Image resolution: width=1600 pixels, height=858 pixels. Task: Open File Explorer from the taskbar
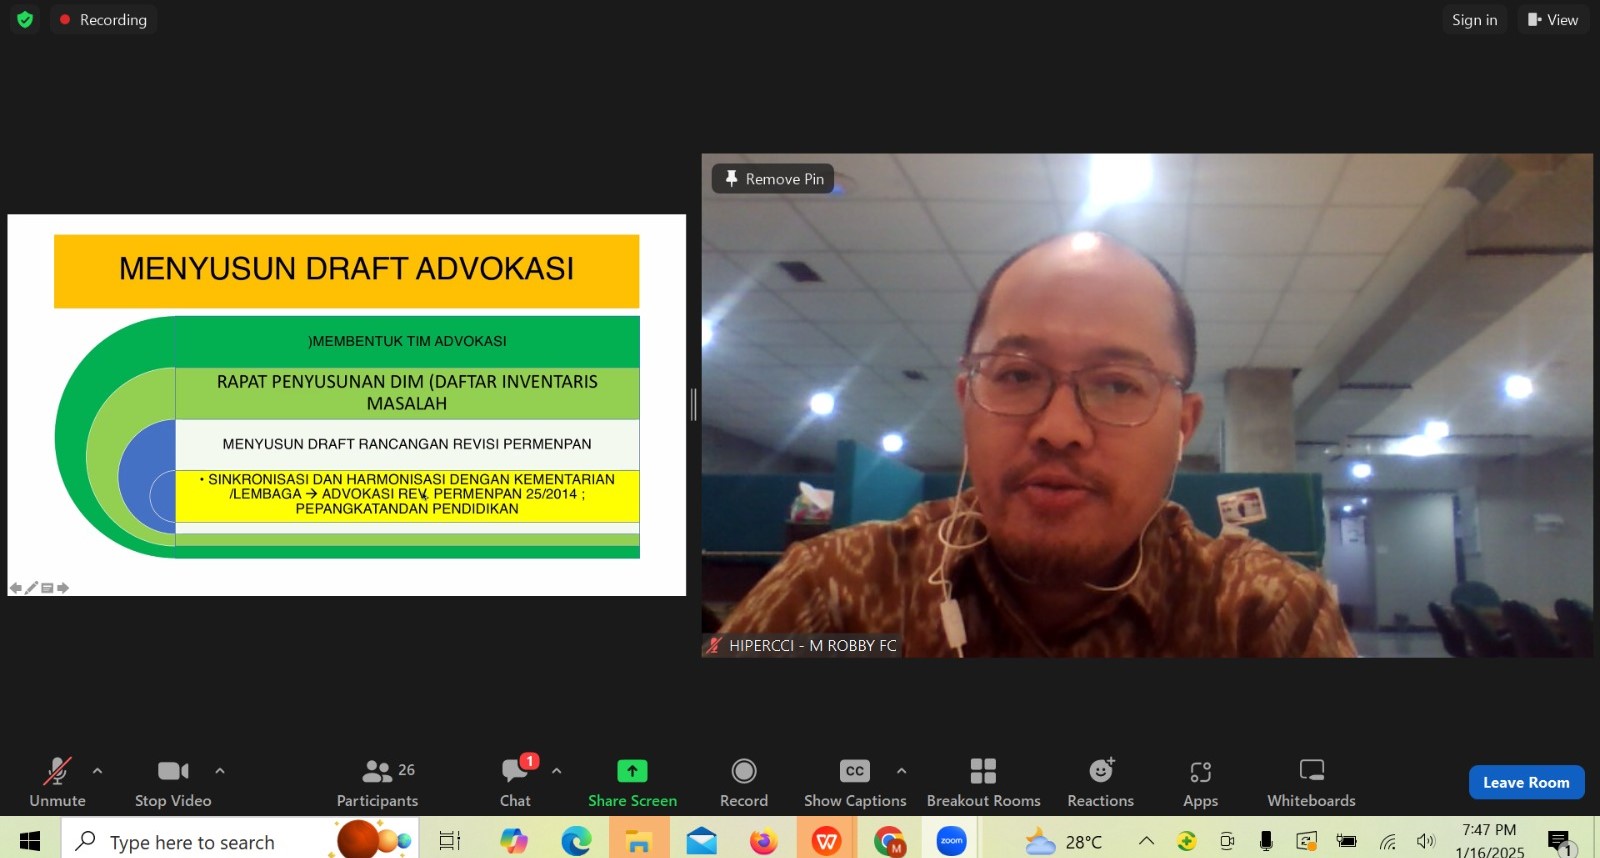[638, 841]
